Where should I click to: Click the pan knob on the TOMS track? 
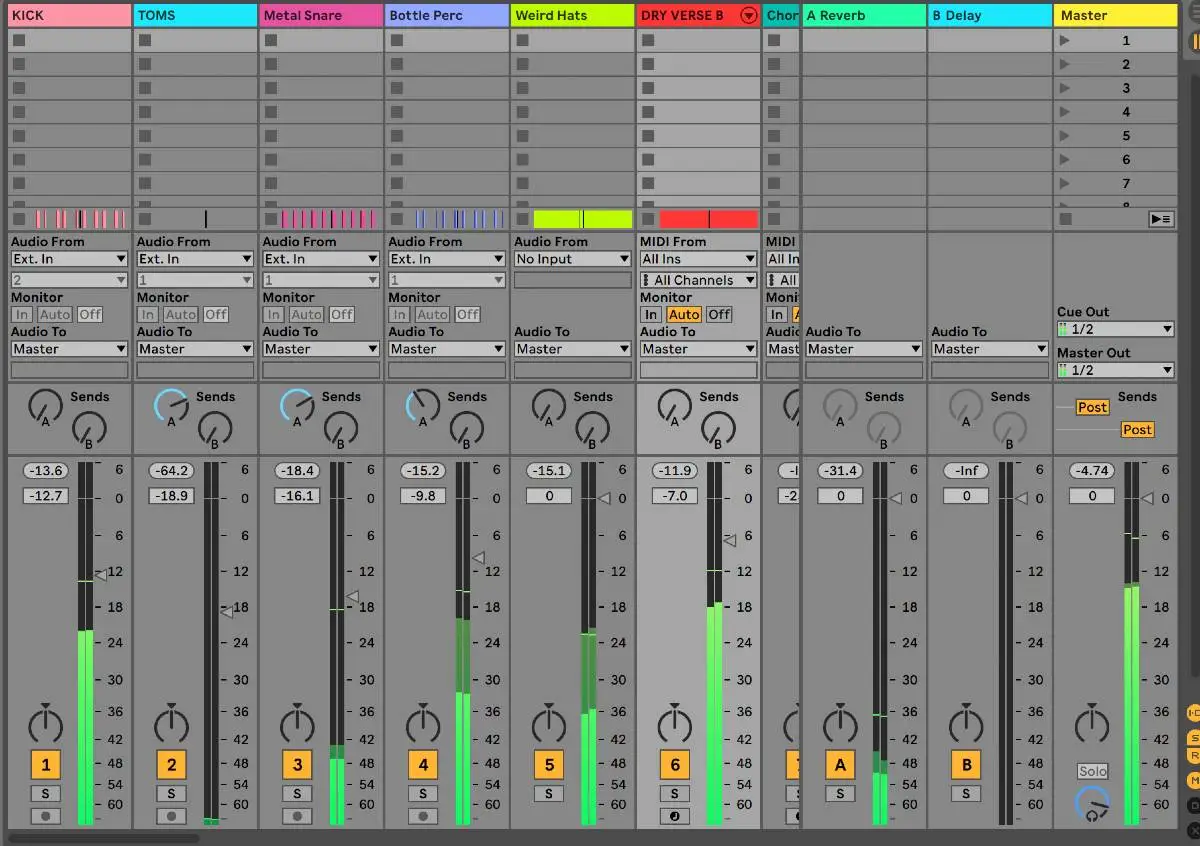171,723
